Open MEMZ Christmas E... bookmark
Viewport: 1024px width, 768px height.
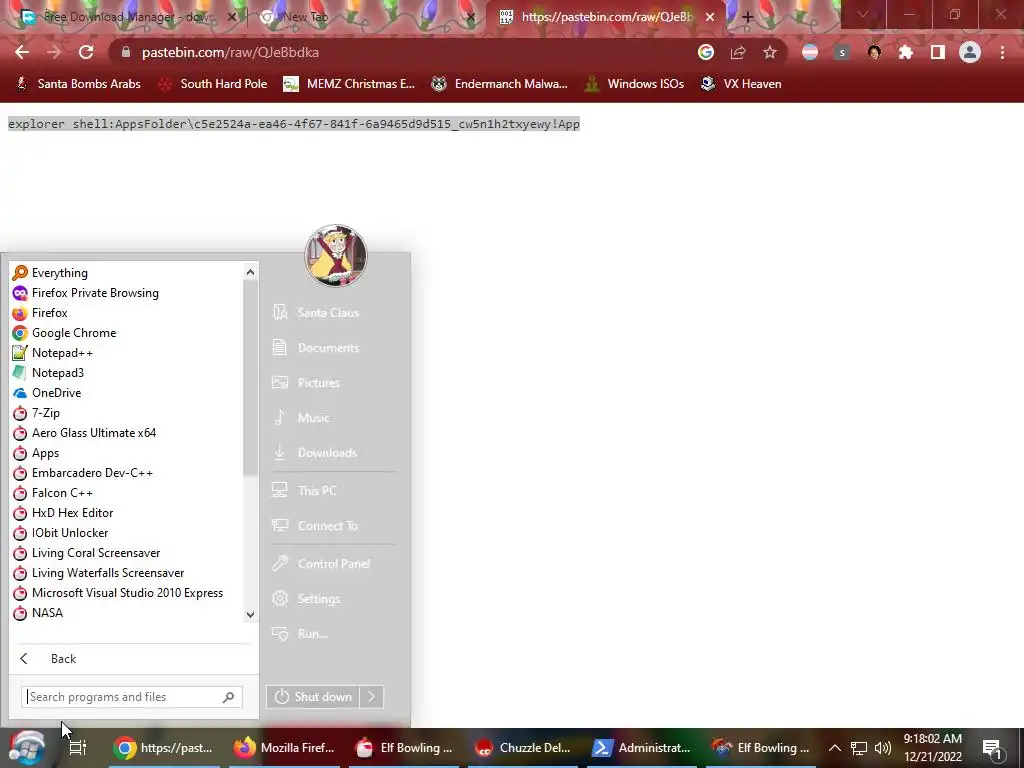tap(349, 84)
